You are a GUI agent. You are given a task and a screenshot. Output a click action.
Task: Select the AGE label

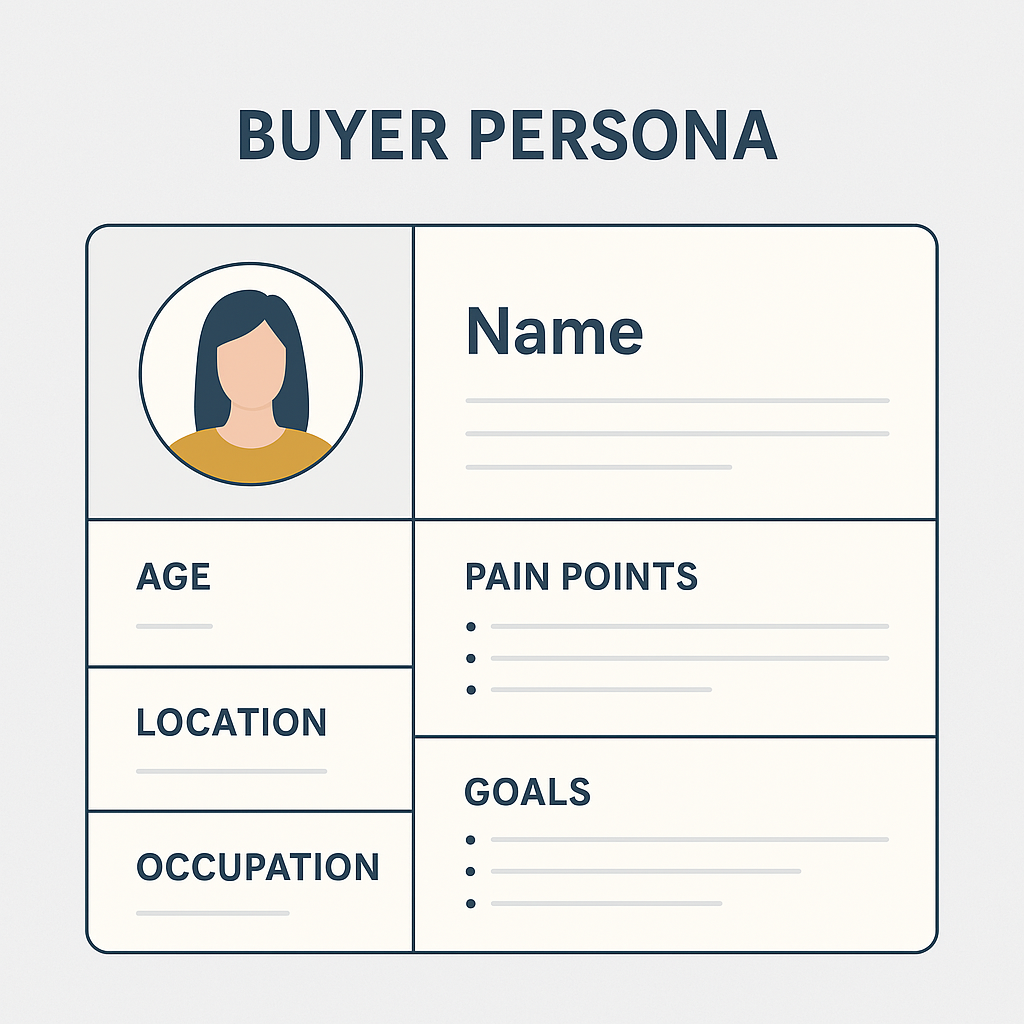(174, 577)
